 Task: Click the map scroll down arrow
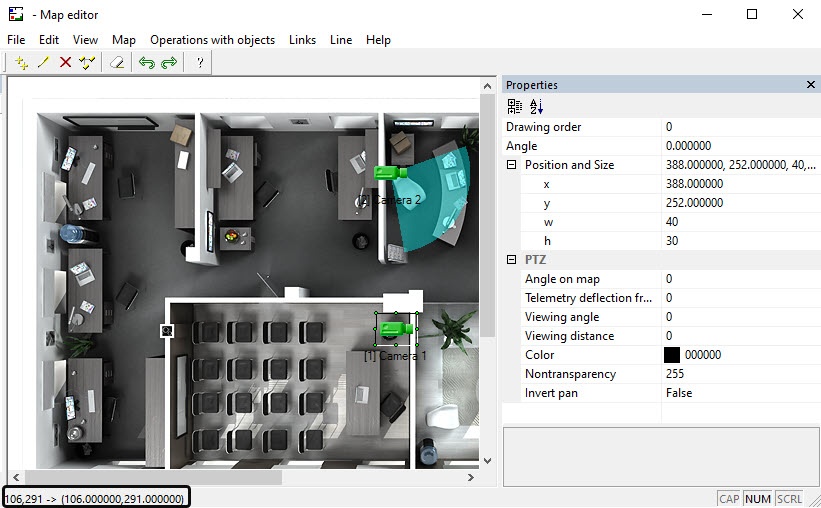[x=487, y=461]
